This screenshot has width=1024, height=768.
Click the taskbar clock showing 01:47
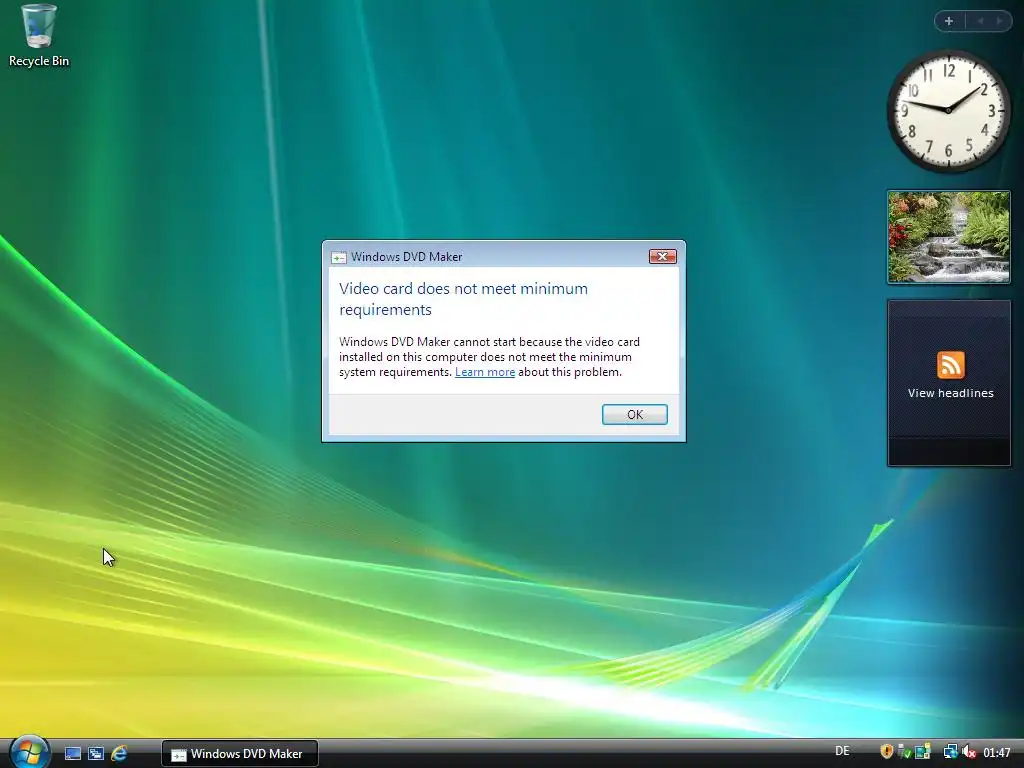[x=997, y=753]
